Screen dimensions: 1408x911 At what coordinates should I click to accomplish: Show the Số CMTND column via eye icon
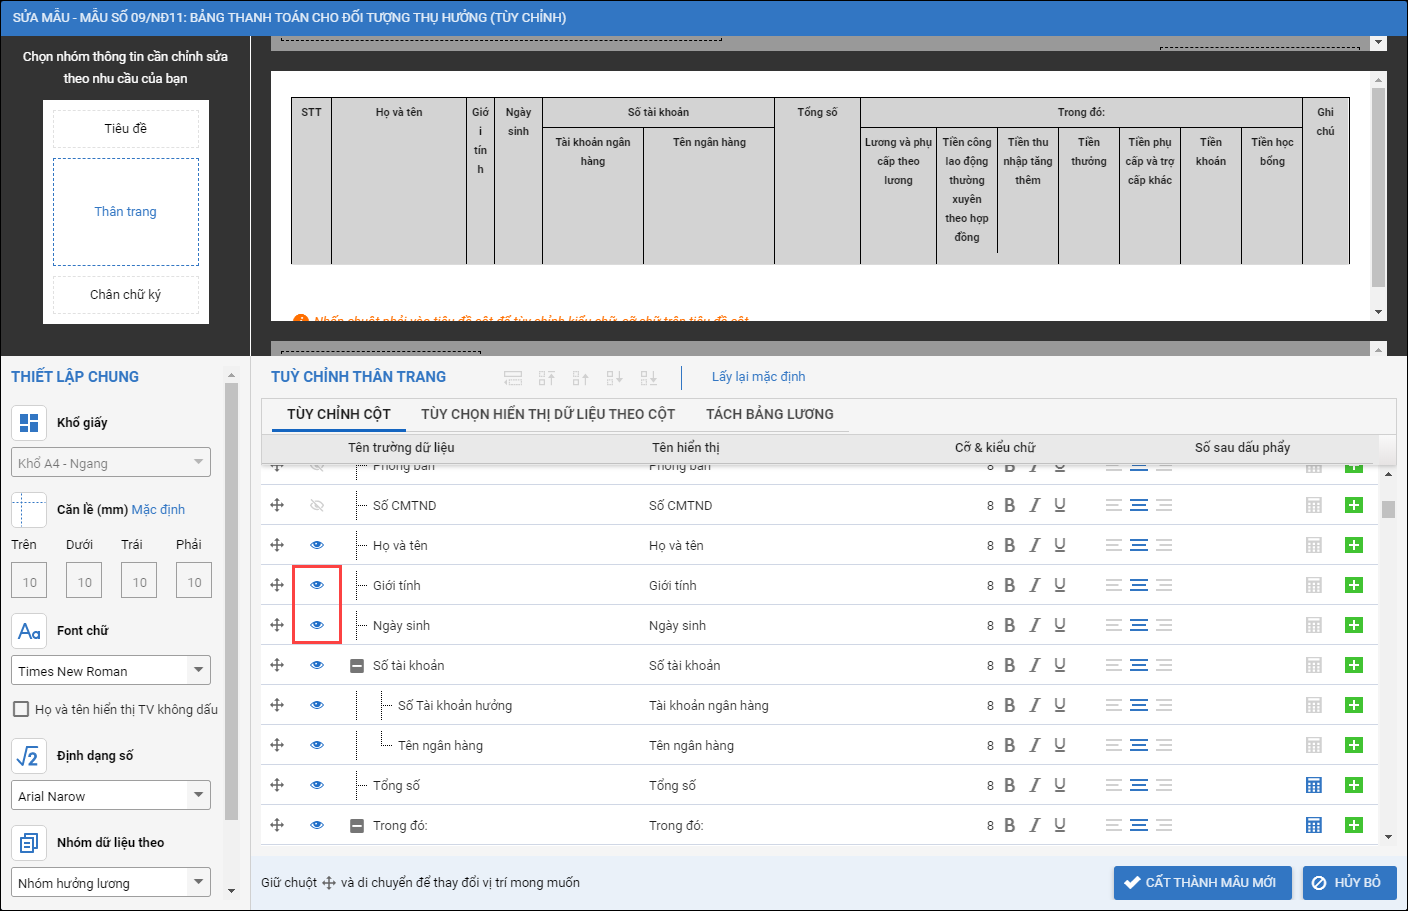pos(317,505)
